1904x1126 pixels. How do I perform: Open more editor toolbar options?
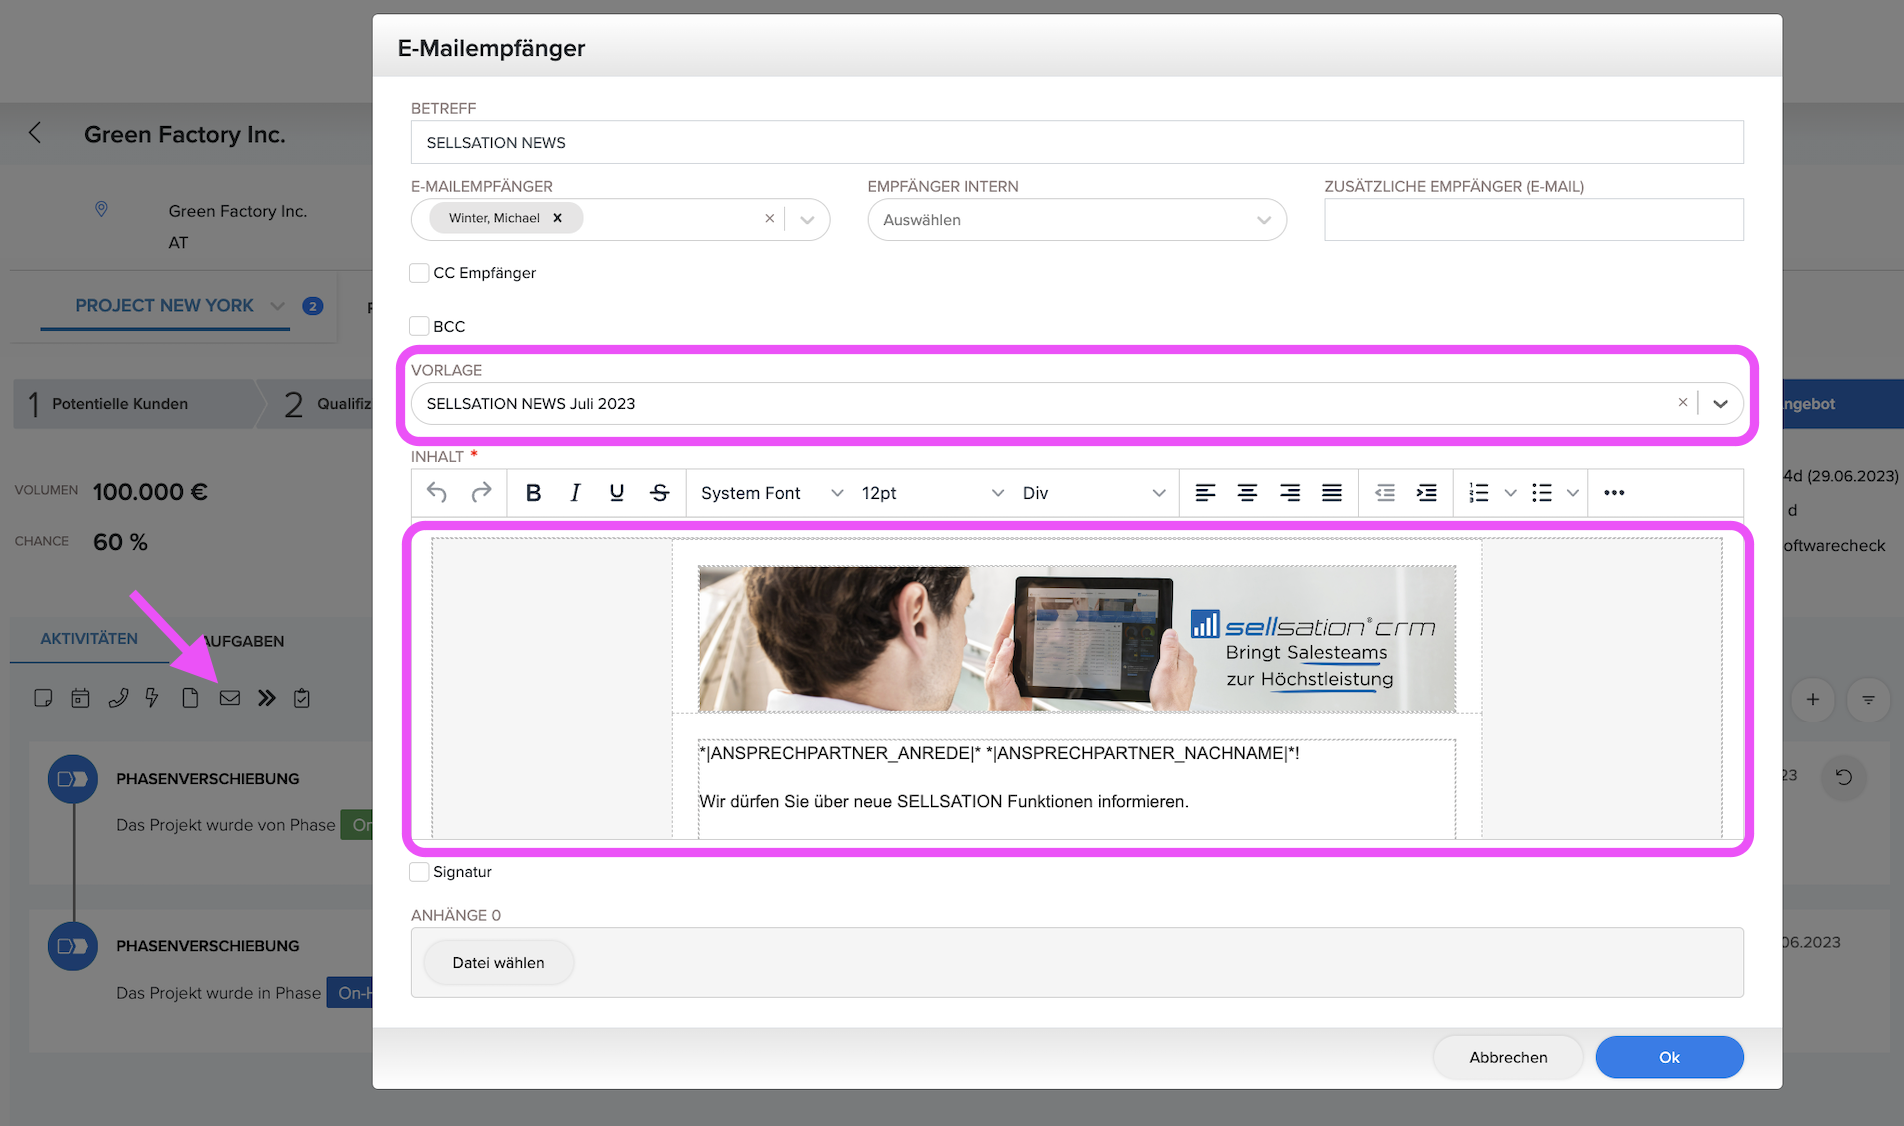(1614, 492)
